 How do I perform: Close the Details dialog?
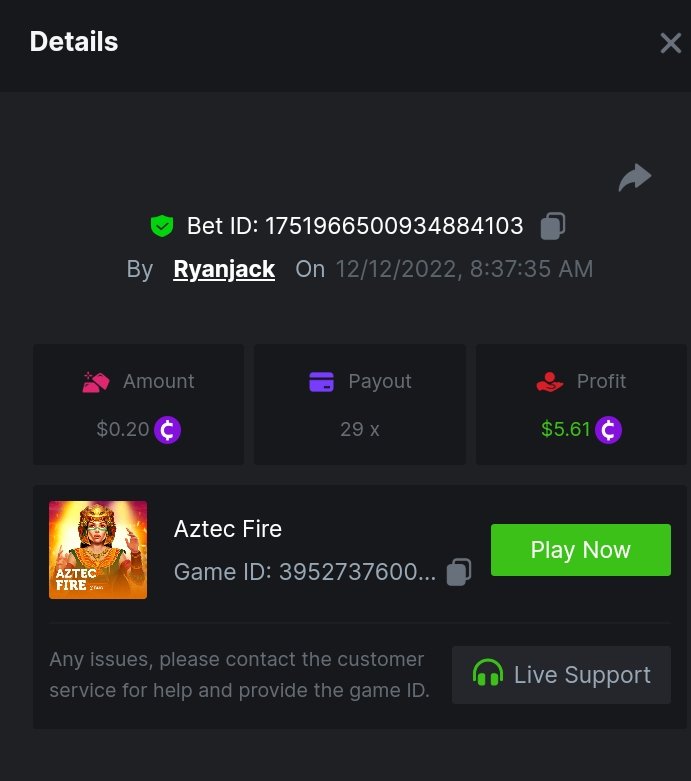click(670, 43)
